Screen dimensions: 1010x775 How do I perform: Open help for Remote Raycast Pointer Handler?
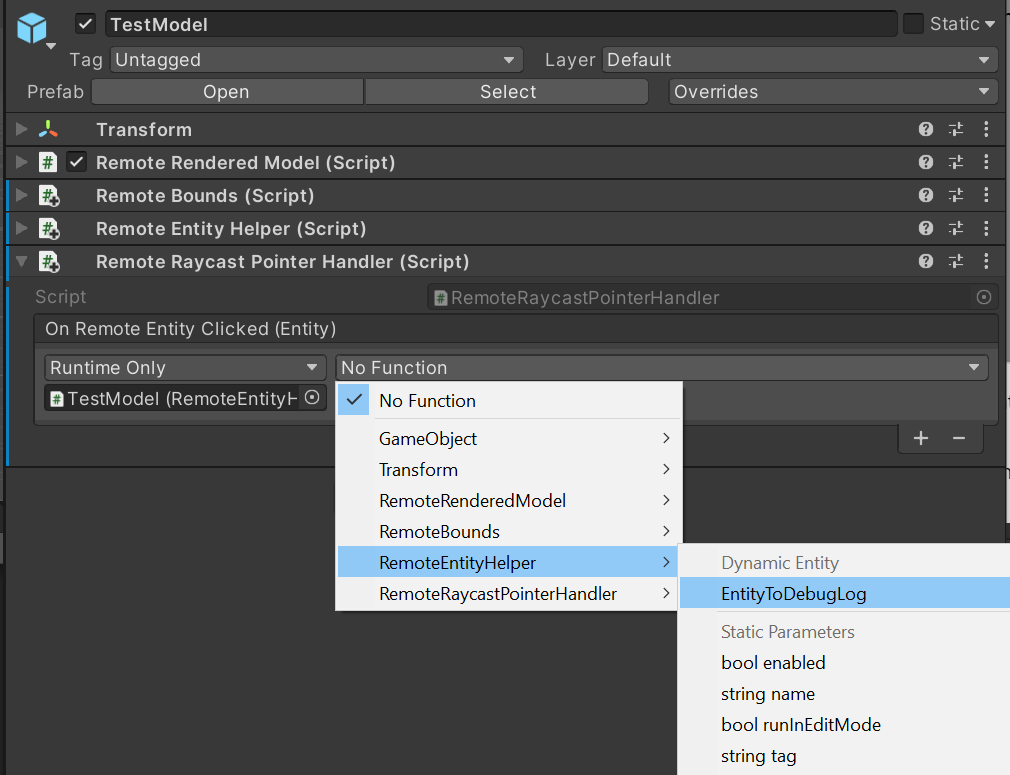(x=926, y=261)
